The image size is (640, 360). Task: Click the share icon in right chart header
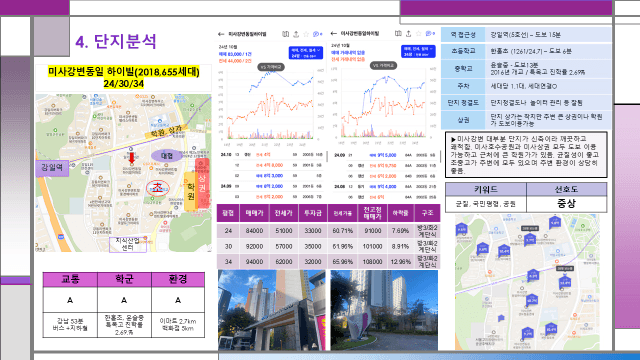pos(409,33)
